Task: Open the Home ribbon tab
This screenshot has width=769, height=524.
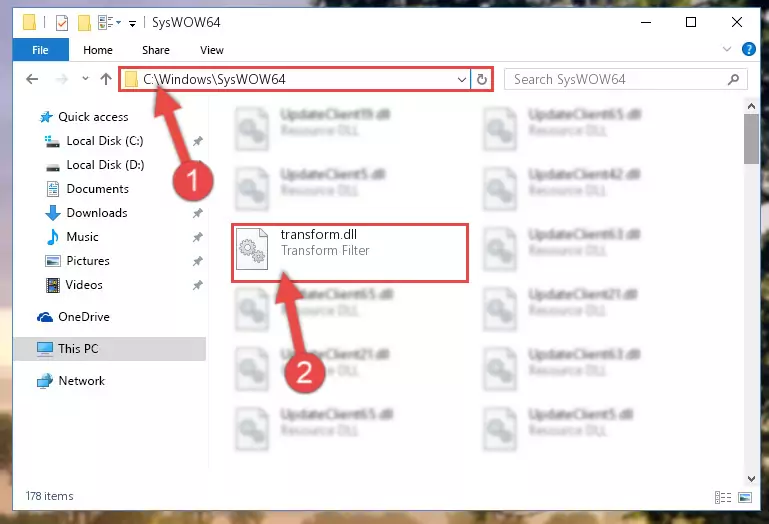Action: tap(98, 50)
